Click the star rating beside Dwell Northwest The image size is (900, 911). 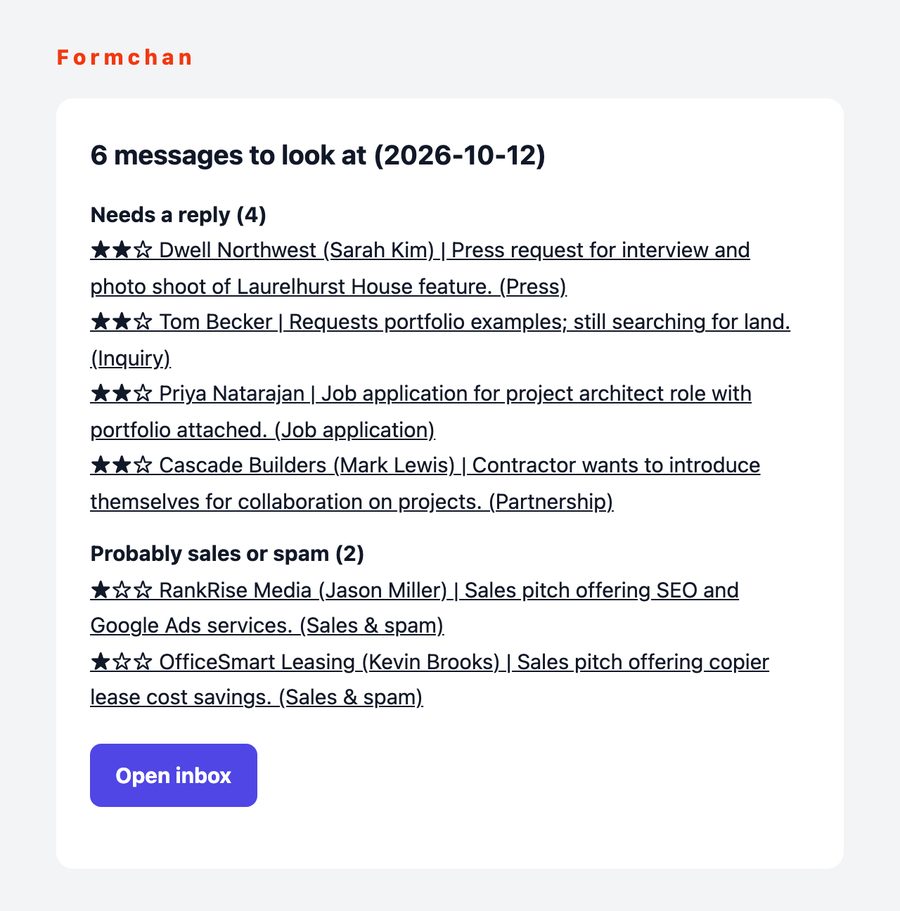(121, 250)
